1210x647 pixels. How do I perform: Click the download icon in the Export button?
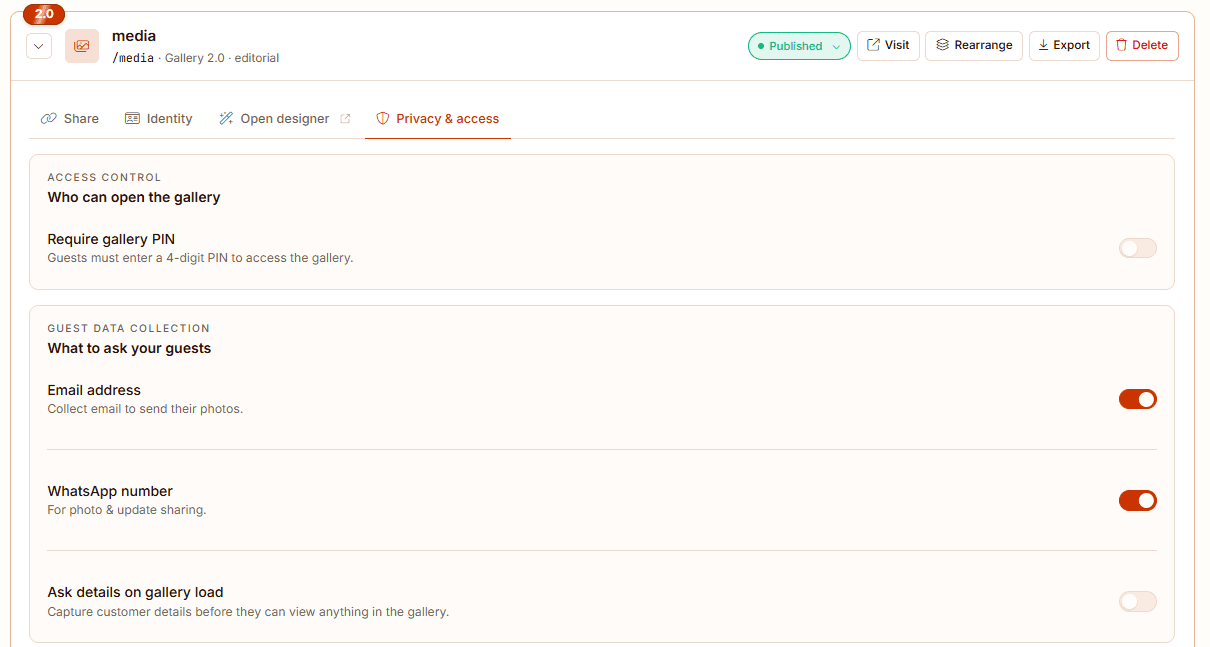(1043, 45)
